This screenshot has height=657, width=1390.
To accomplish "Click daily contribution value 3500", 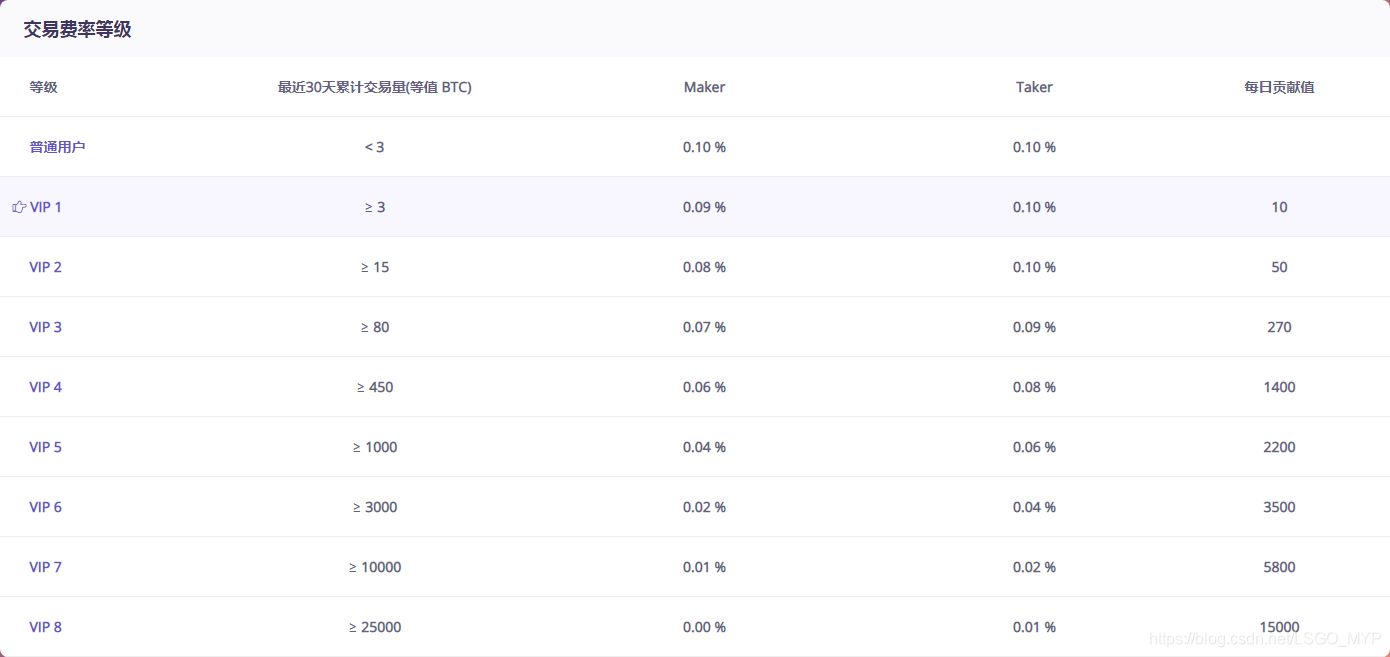I will [x=1279, y=507].
